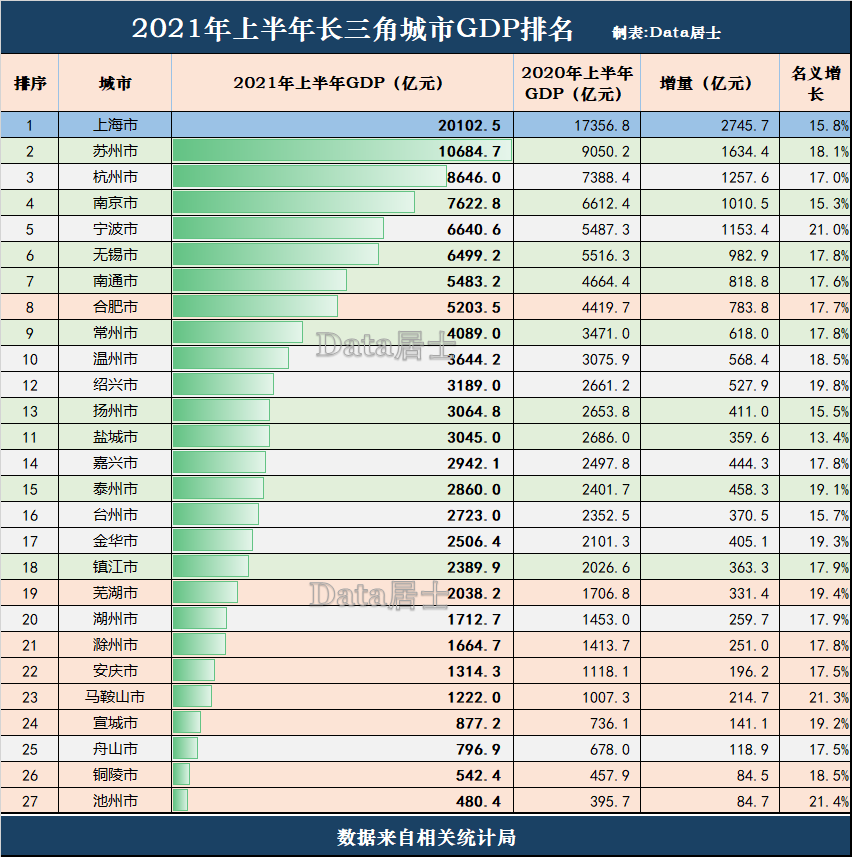The height and width of the screenshot is (857, 852).
Task: Select the 杭州市 city cell
Action: click(x=115, y=177)
